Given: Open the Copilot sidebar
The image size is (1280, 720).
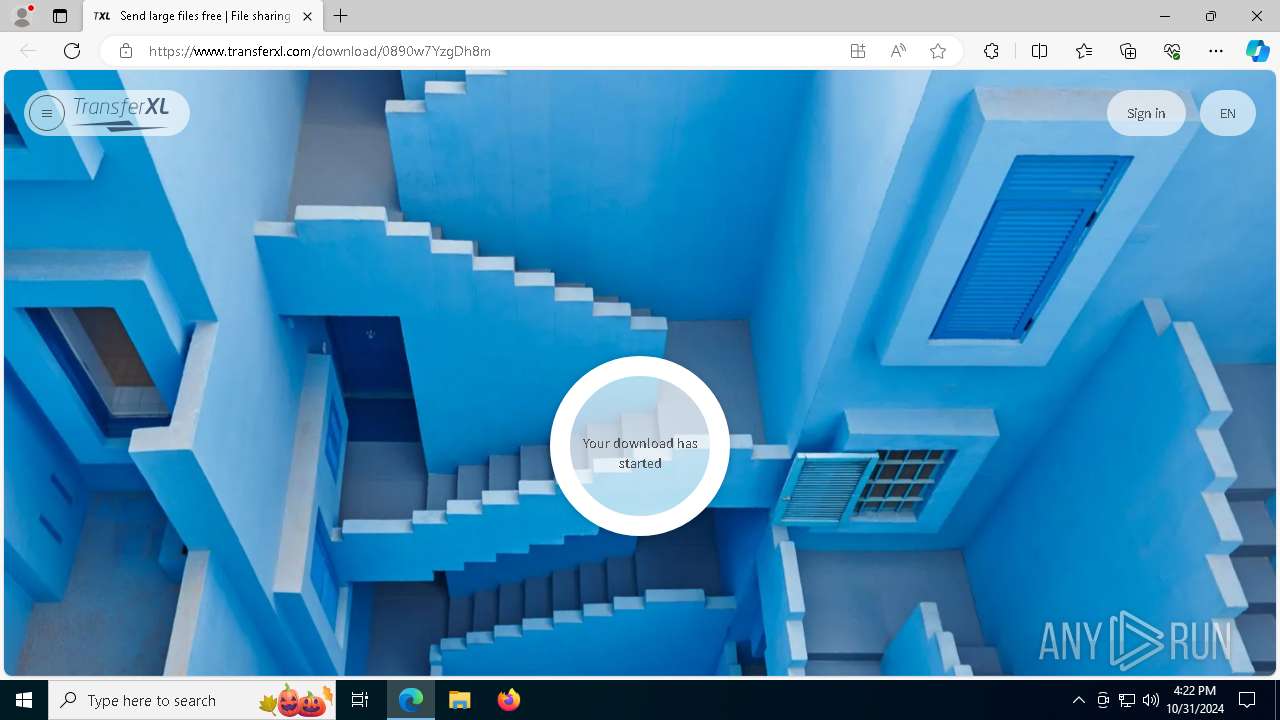Looking at the screenshot, I should coord(1257,51).
